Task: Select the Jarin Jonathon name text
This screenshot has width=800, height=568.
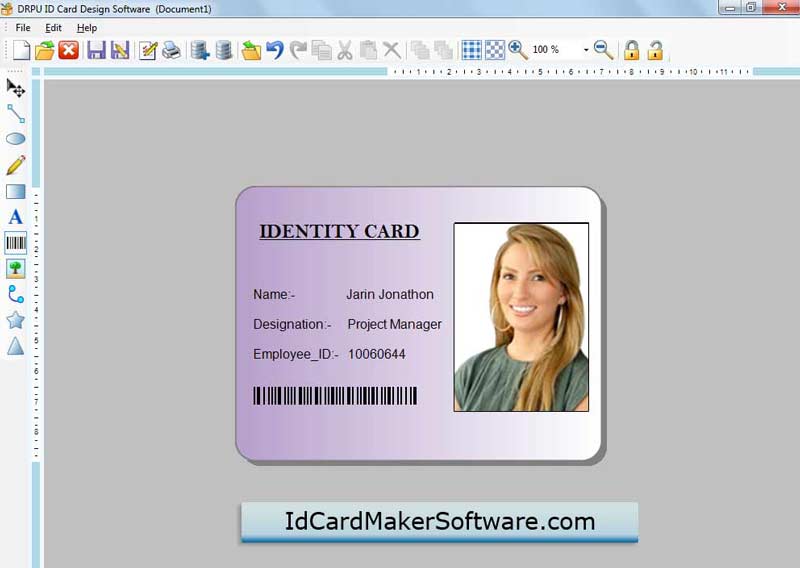Action: click(390, 294)
